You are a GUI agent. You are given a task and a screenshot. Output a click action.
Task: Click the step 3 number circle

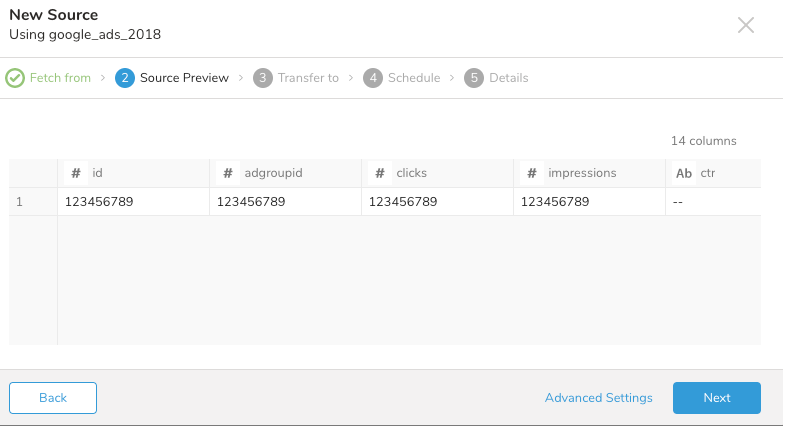[x=263, y=78]
